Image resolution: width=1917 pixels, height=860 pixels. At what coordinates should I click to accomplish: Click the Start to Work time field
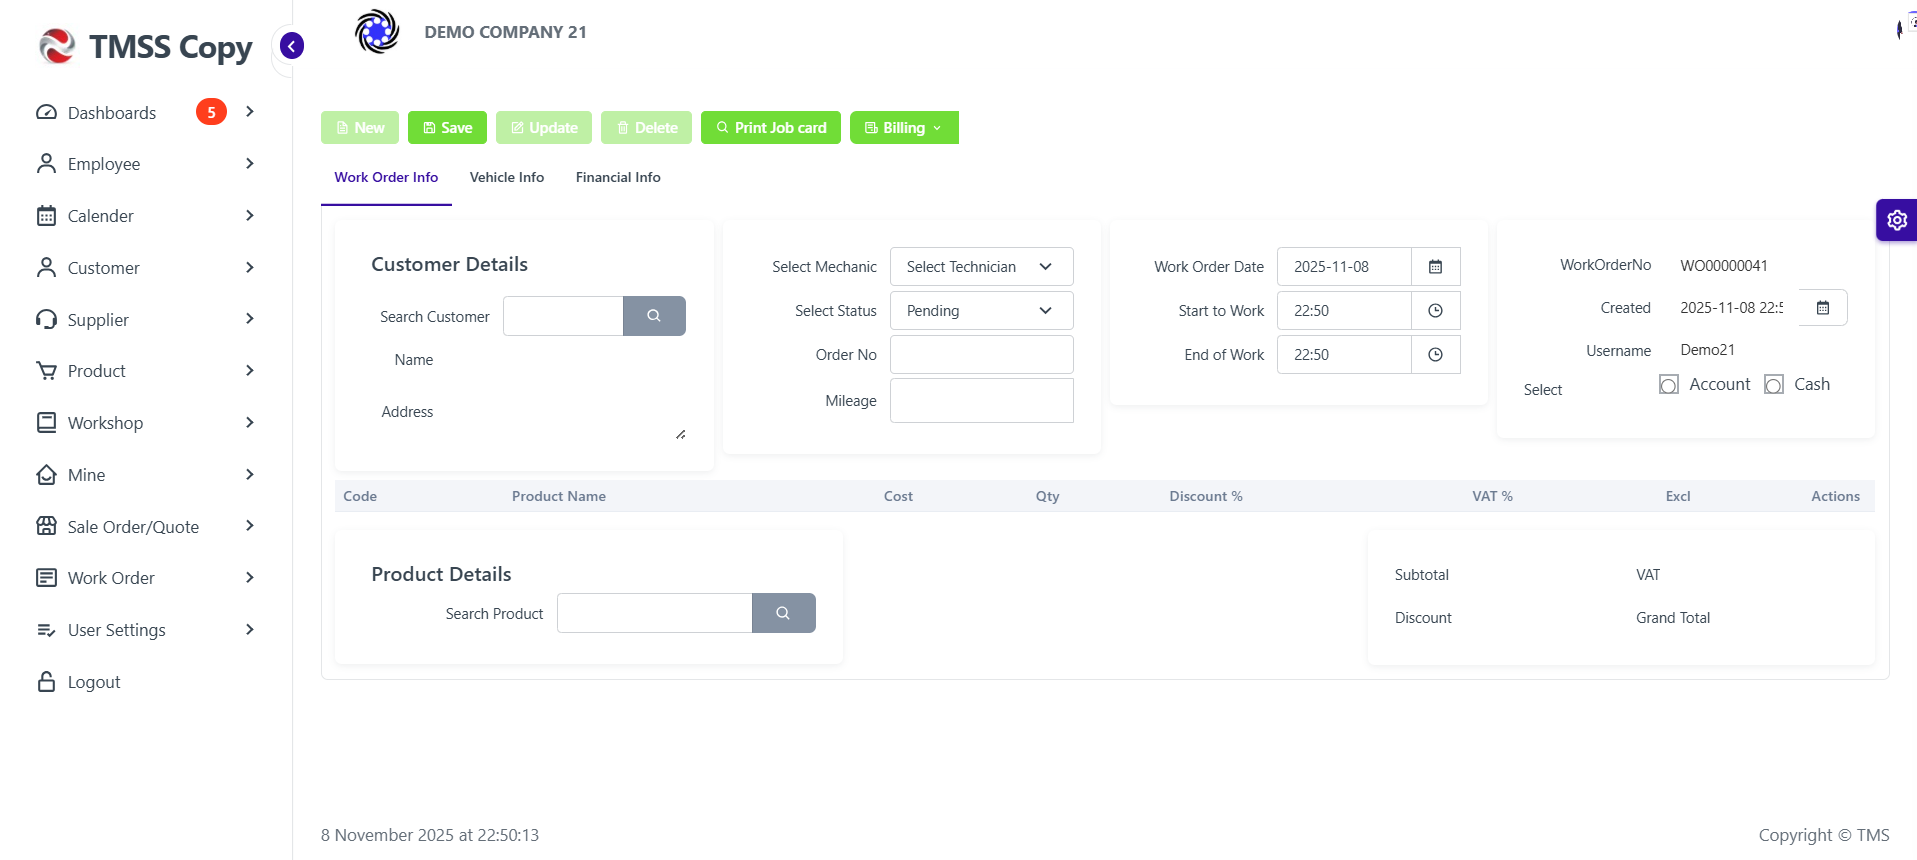point(1344,311)
